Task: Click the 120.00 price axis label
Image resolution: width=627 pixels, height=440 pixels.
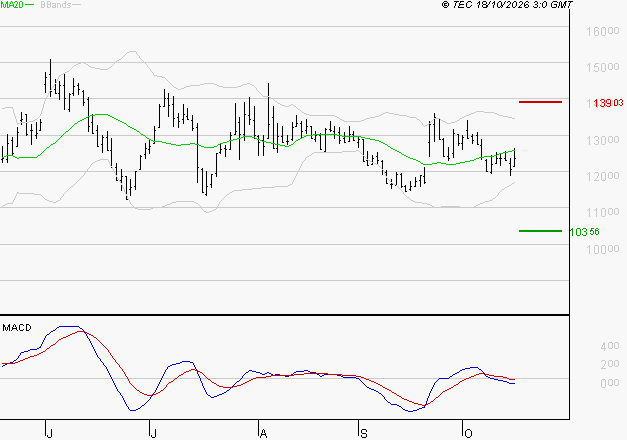Action: click(x=603, y=176)
